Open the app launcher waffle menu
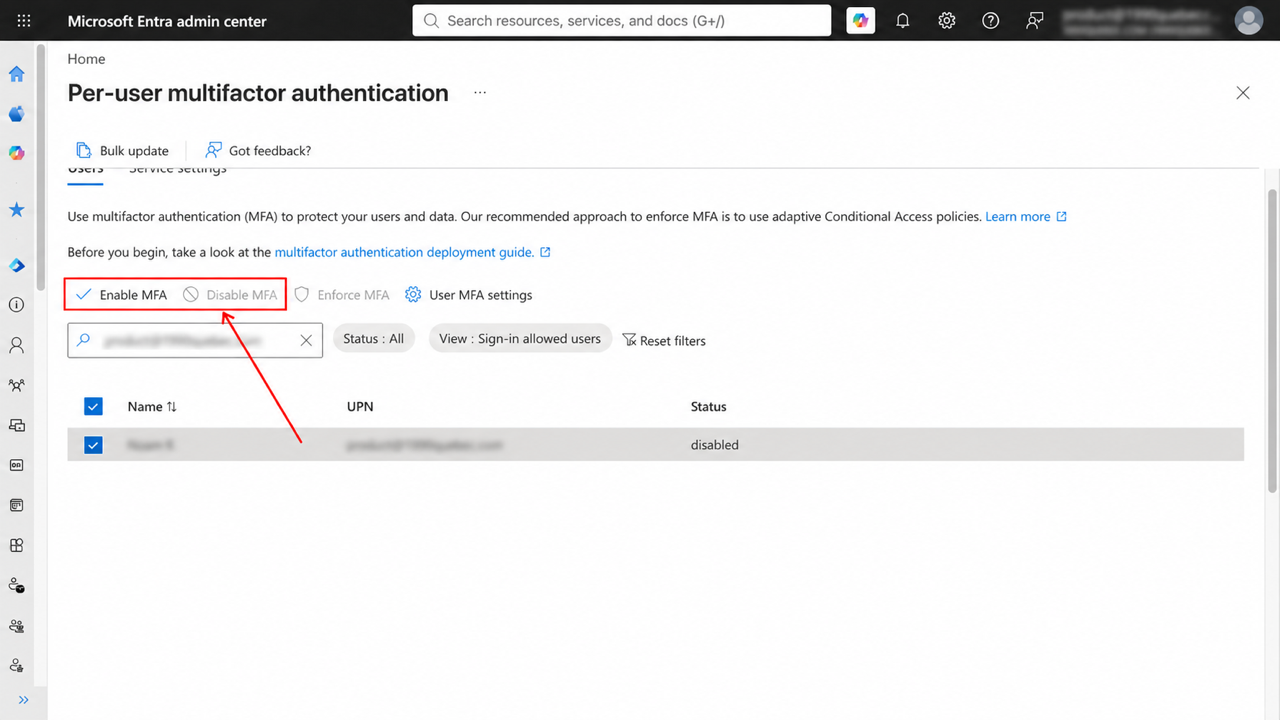1280x720 pixels. coord(24,20)
